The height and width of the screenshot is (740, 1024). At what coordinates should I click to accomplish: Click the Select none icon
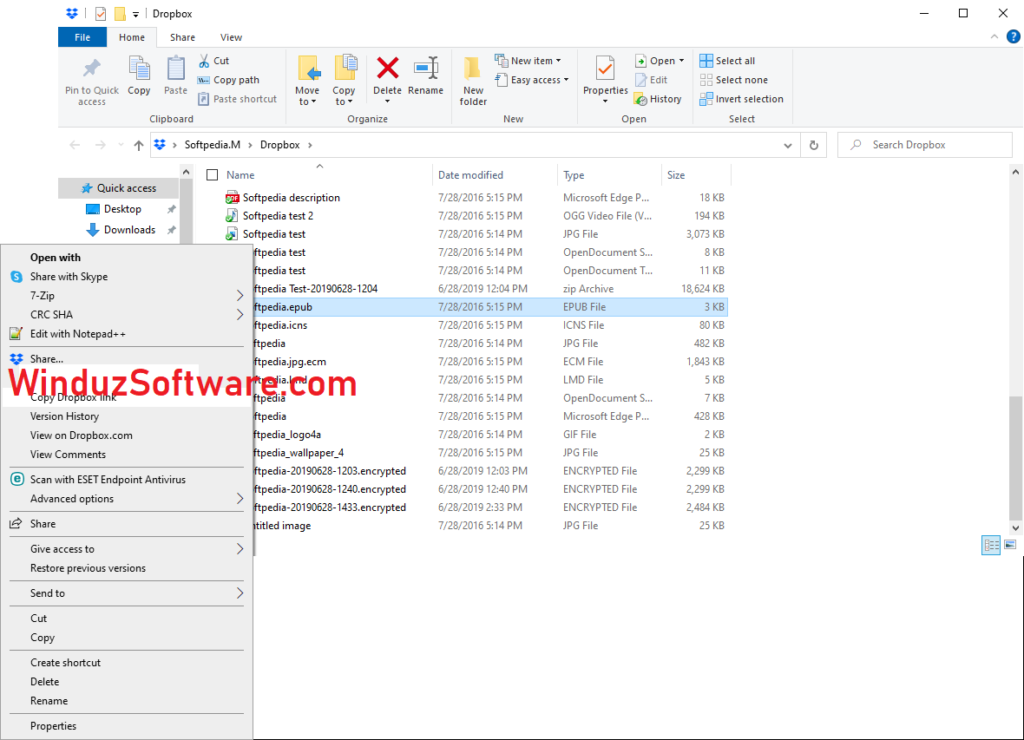click(x=706, y=80)
